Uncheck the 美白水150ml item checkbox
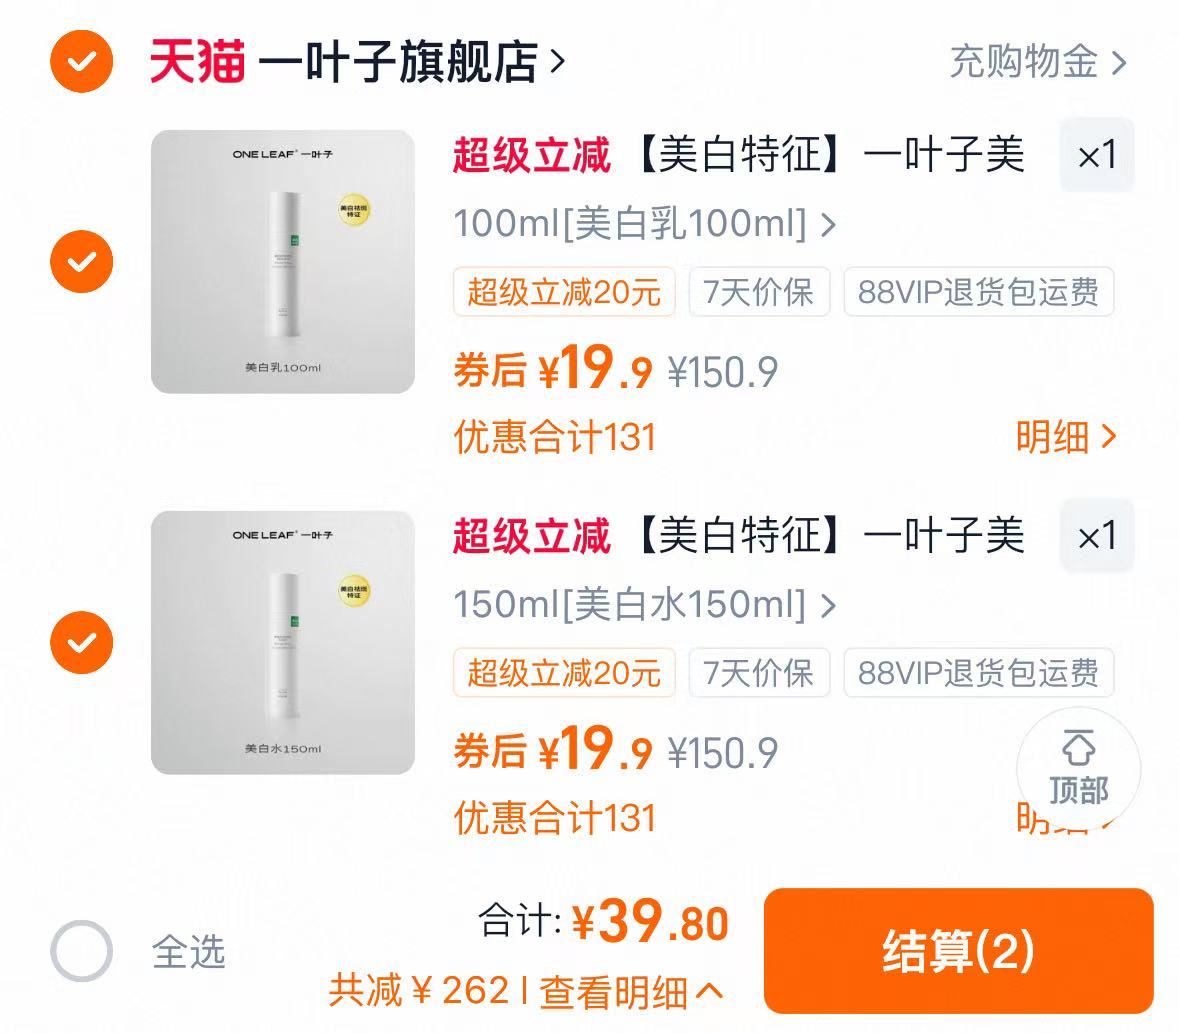Screen dimensions: 1179x1033 (x=81, y=642)
